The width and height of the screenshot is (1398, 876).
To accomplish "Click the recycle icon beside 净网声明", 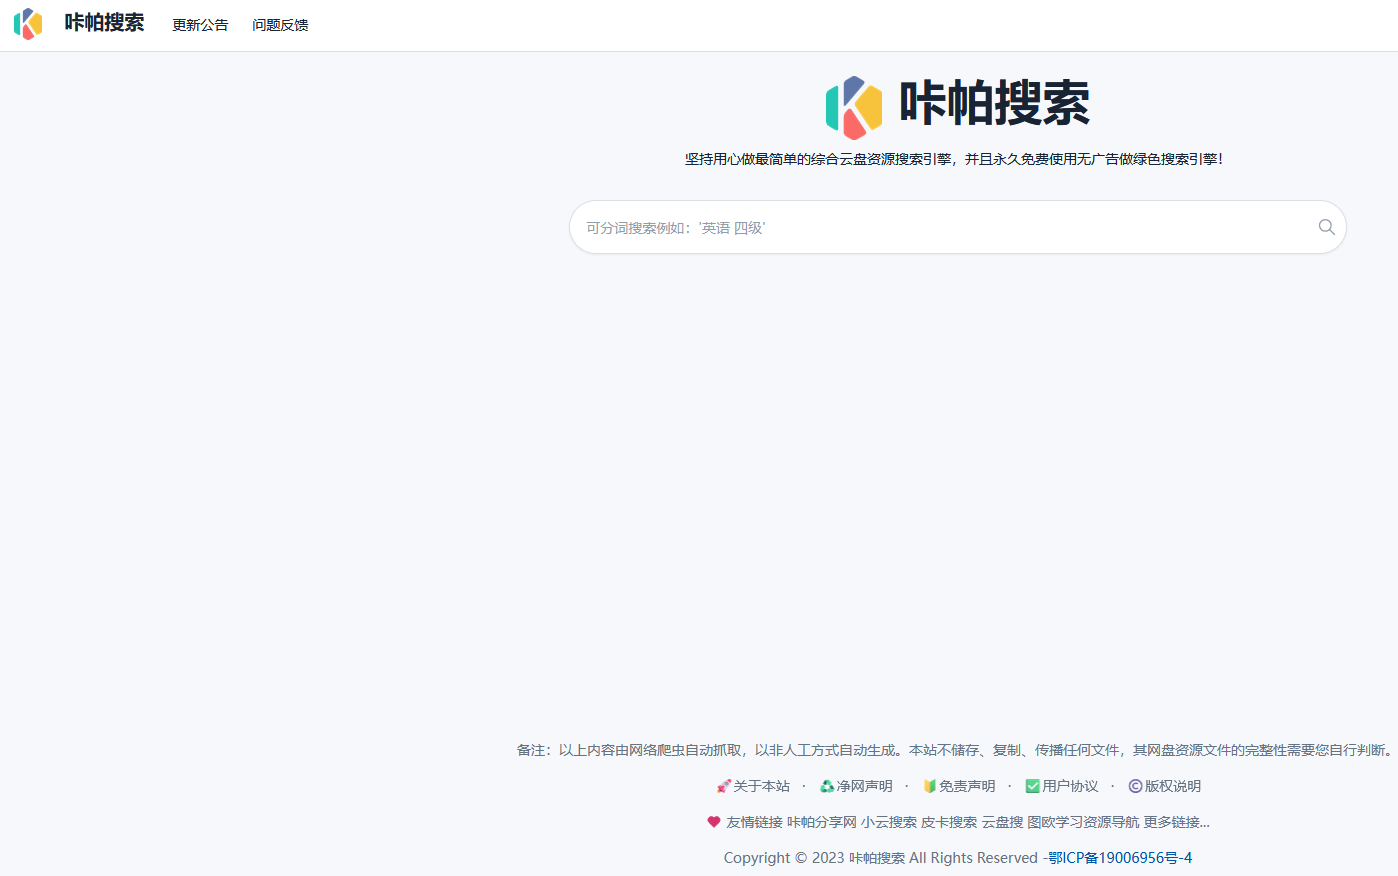I will point(827,787).
